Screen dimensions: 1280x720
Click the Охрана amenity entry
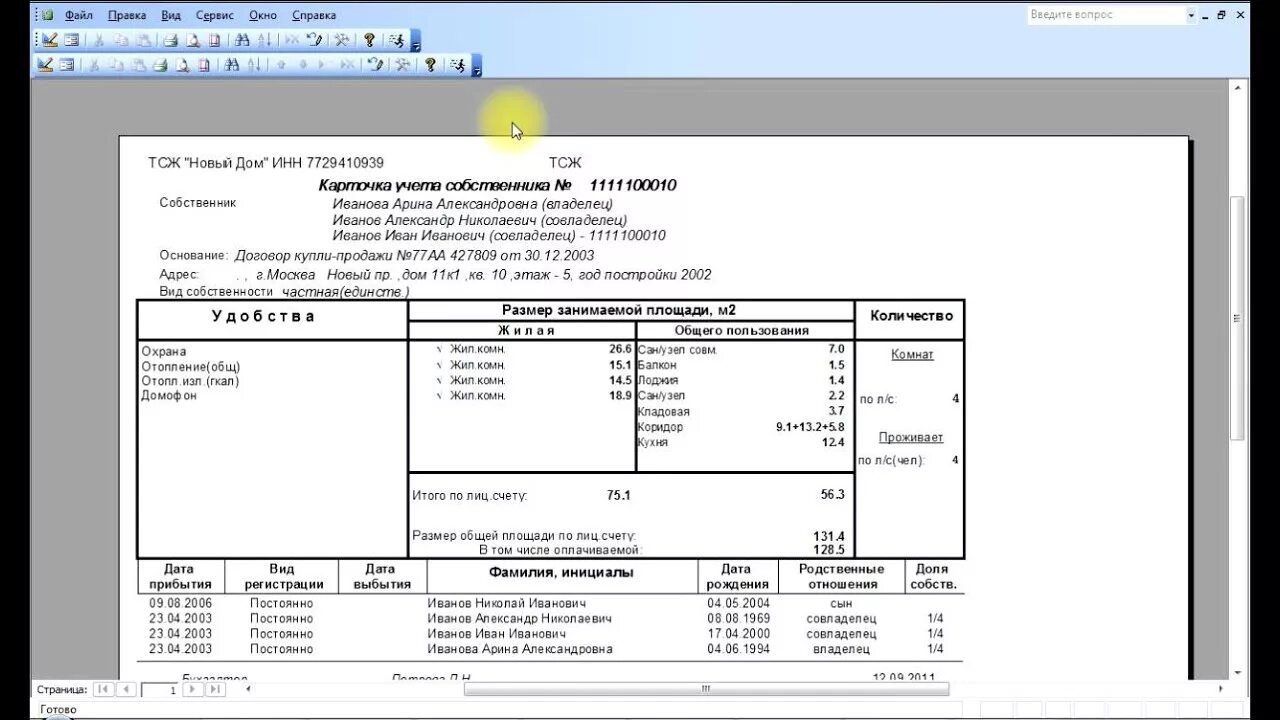pos(164,351)
